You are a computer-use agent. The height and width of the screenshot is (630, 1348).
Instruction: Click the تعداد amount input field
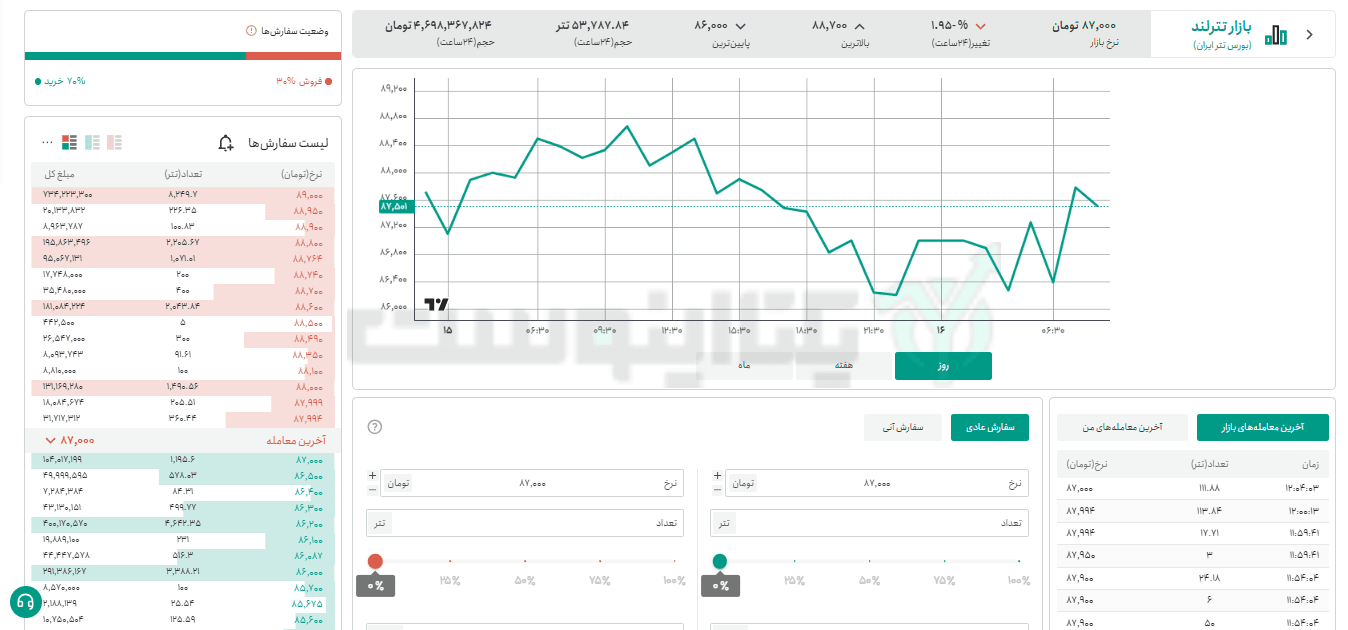(x=870, y=522)
